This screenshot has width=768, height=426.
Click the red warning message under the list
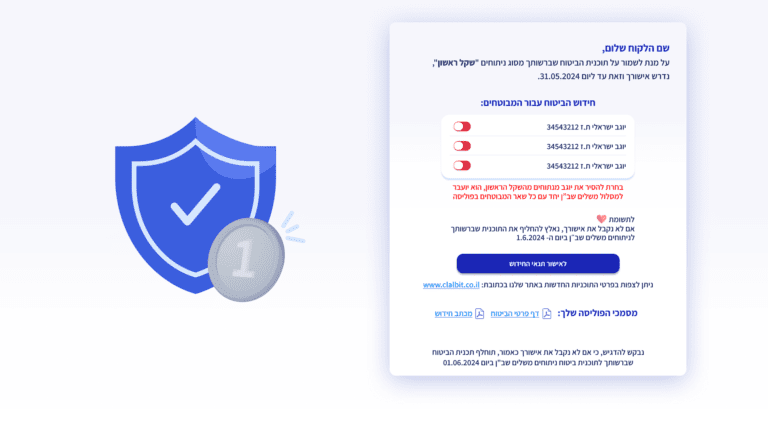[x=538, y=192]
